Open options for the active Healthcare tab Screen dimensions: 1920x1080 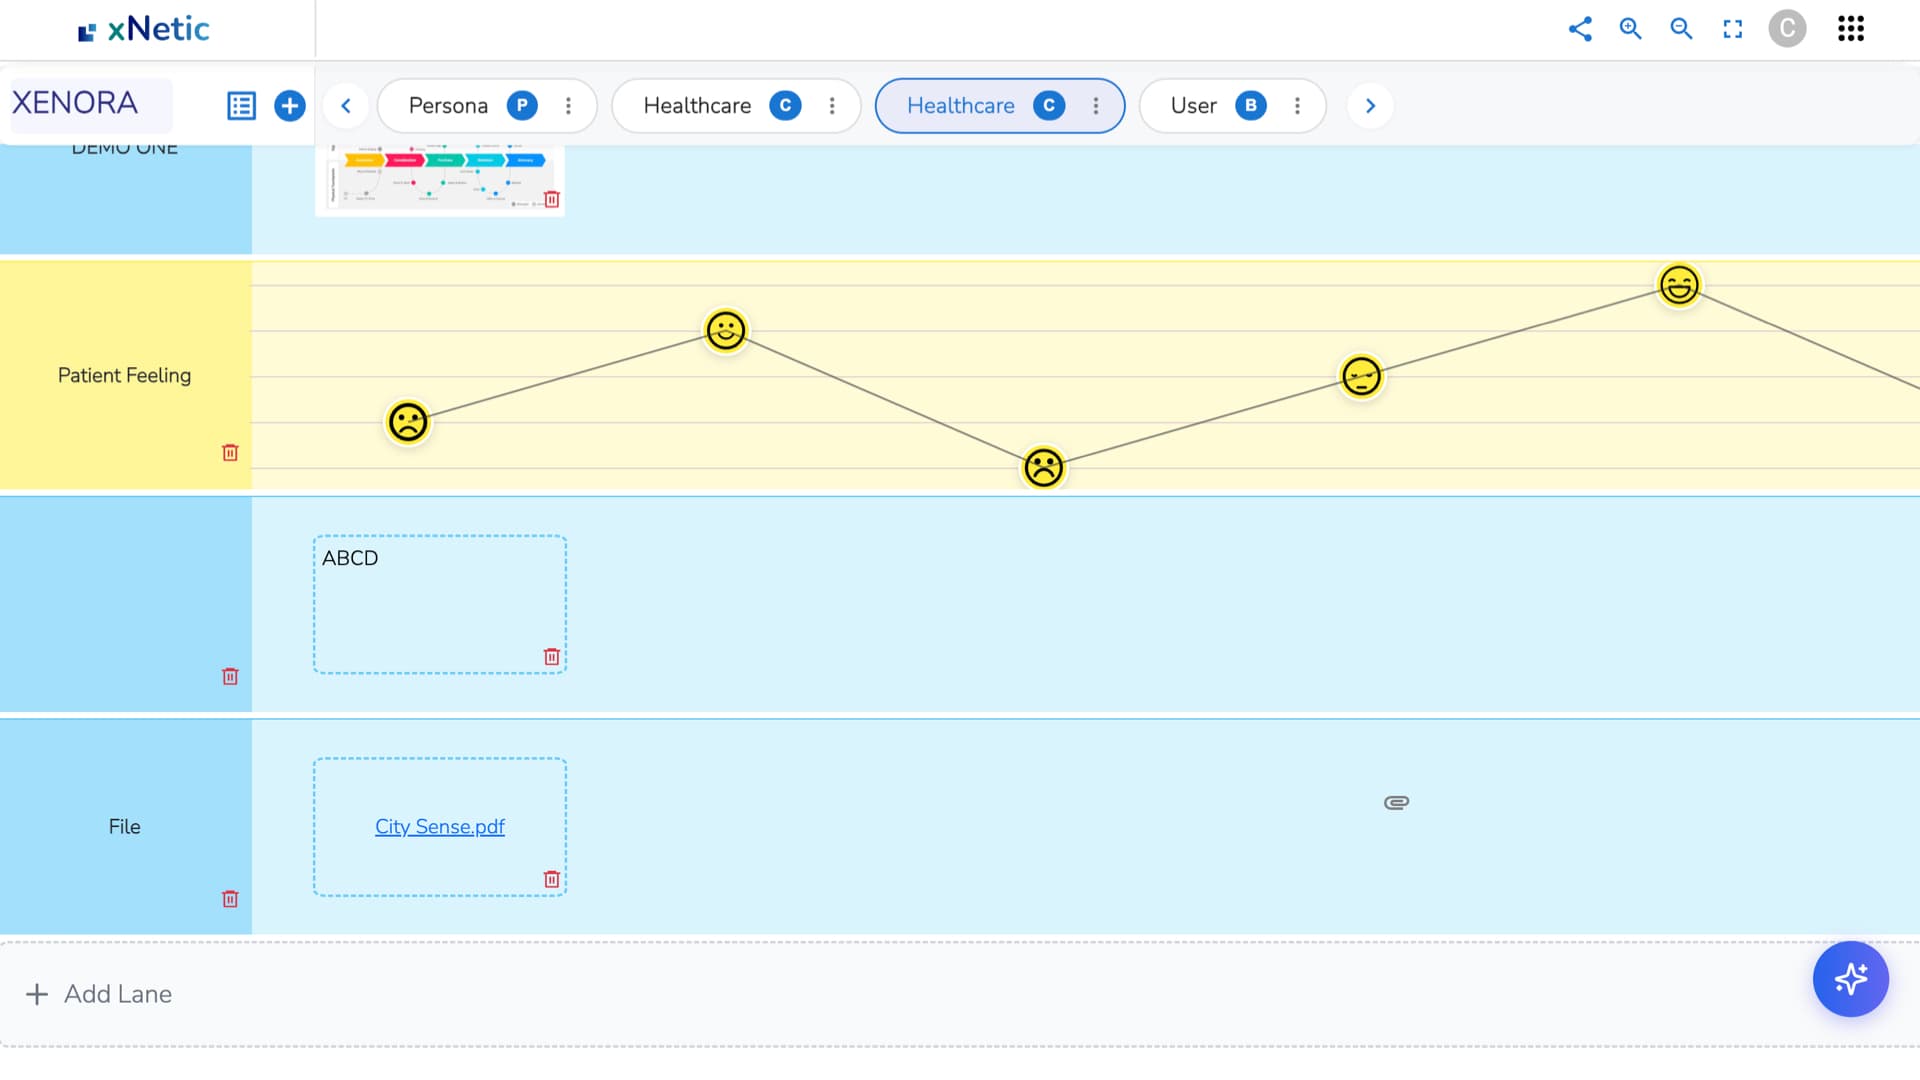[x=1096, y=106]
